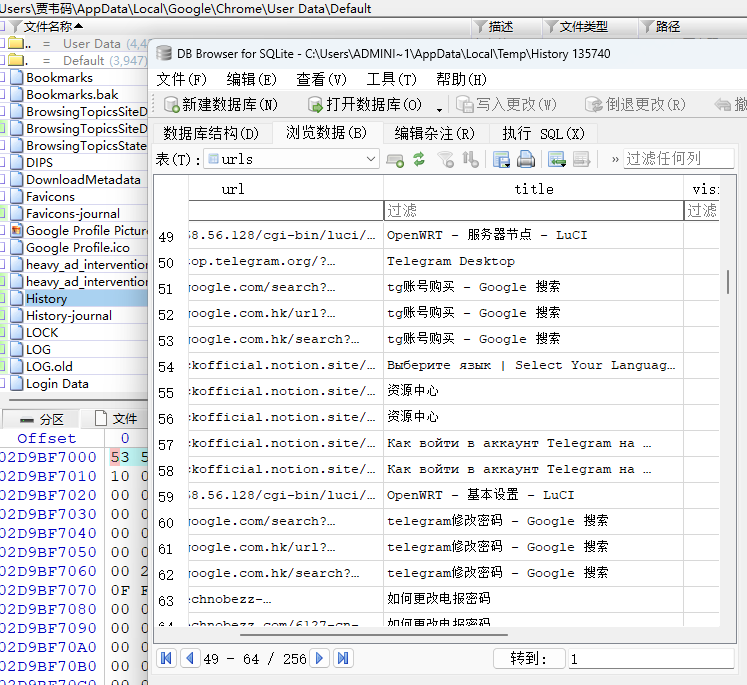Open the 文件(F) menu

pyautogui.click(x=181, y=79)
